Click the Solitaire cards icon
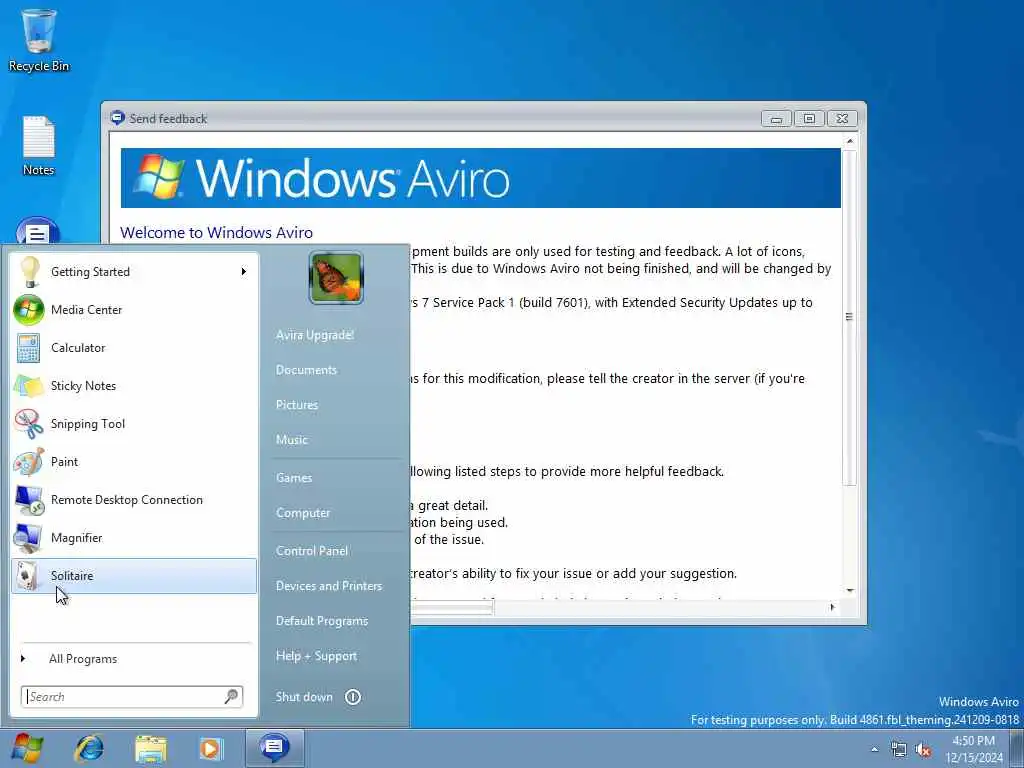Image resolution: width=1024 pixels, height=768 pixels. coord(27,575)
